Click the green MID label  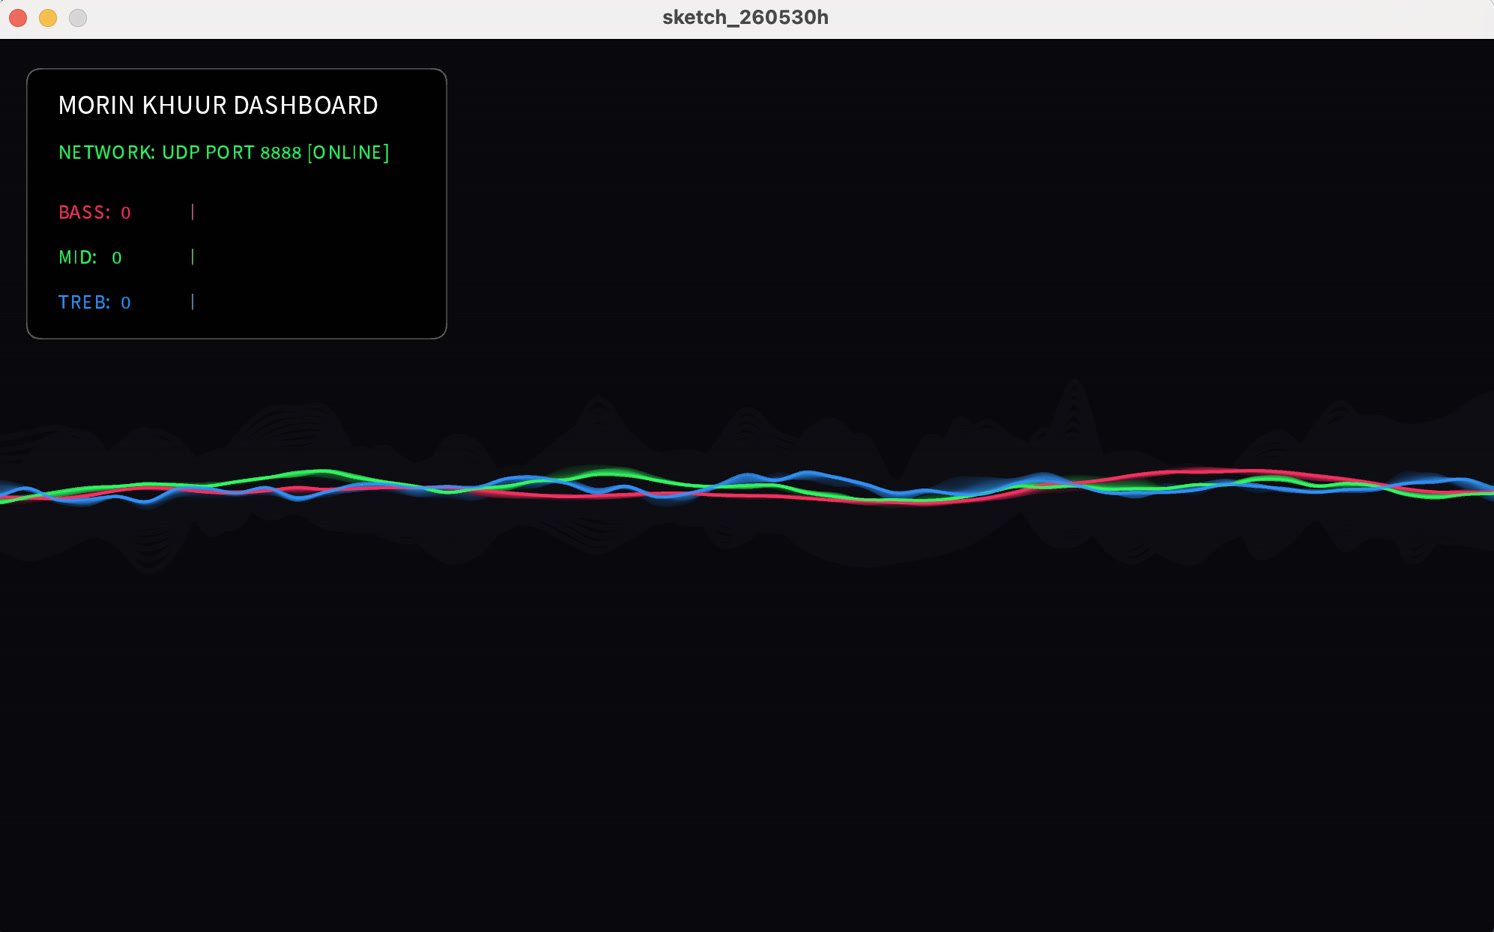pyautogui.click(x=77, y=257)
